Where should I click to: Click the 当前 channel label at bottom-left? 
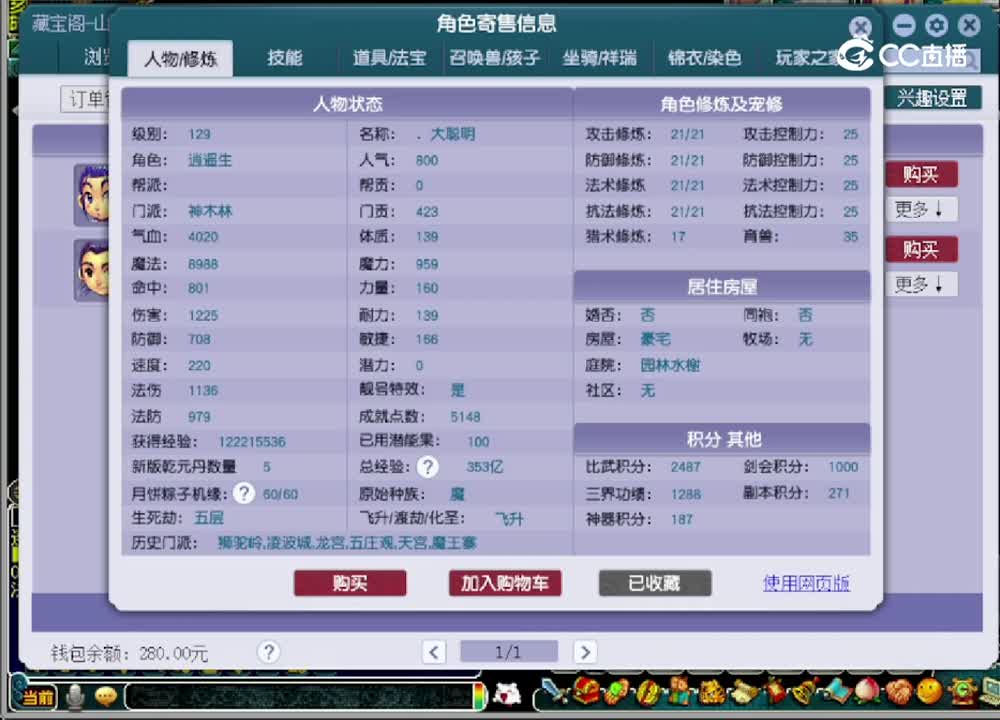pyautogui.click(x=38, y=695)
